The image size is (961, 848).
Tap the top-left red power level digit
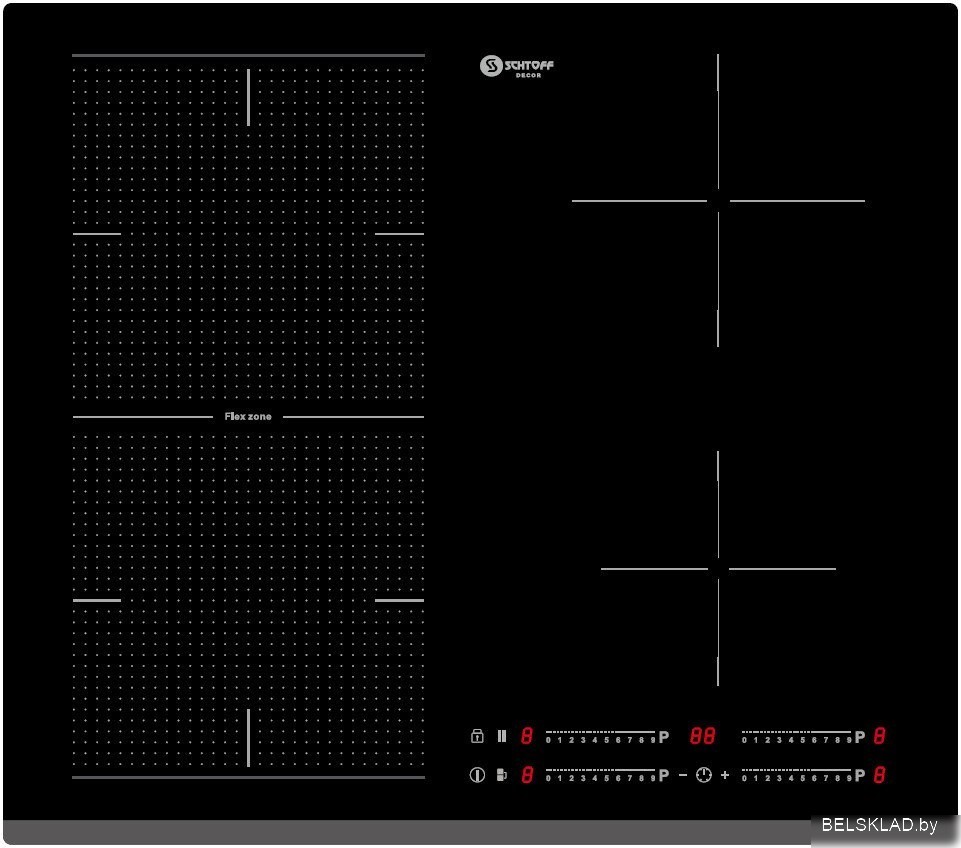point(527,736)
